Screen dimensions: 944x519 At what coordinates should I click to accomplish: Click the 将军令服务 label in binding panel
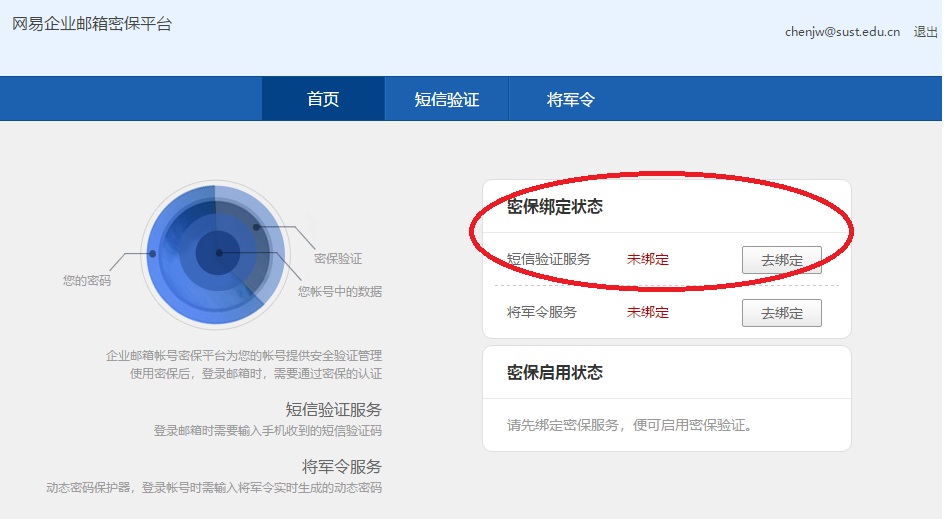coord(542,312)
